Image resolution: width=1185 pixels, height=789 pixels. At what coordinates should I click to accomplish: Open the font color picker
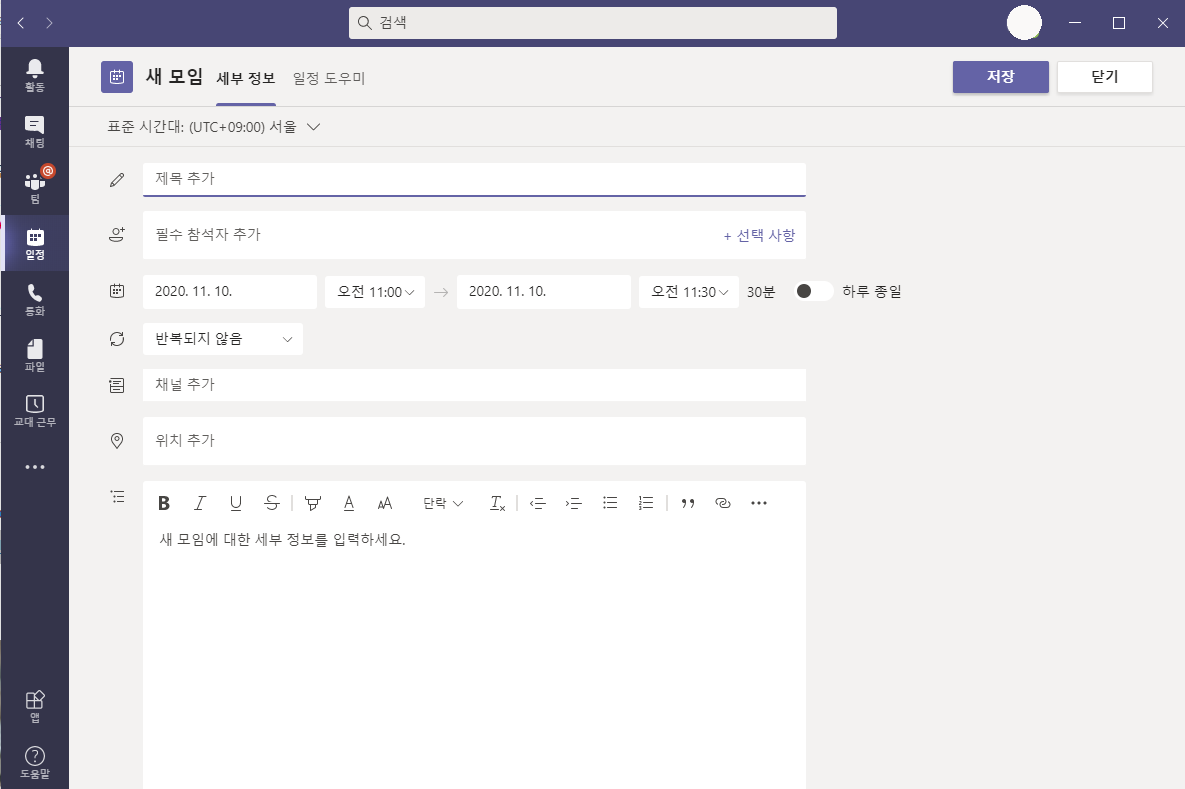(x=348, y=503)
